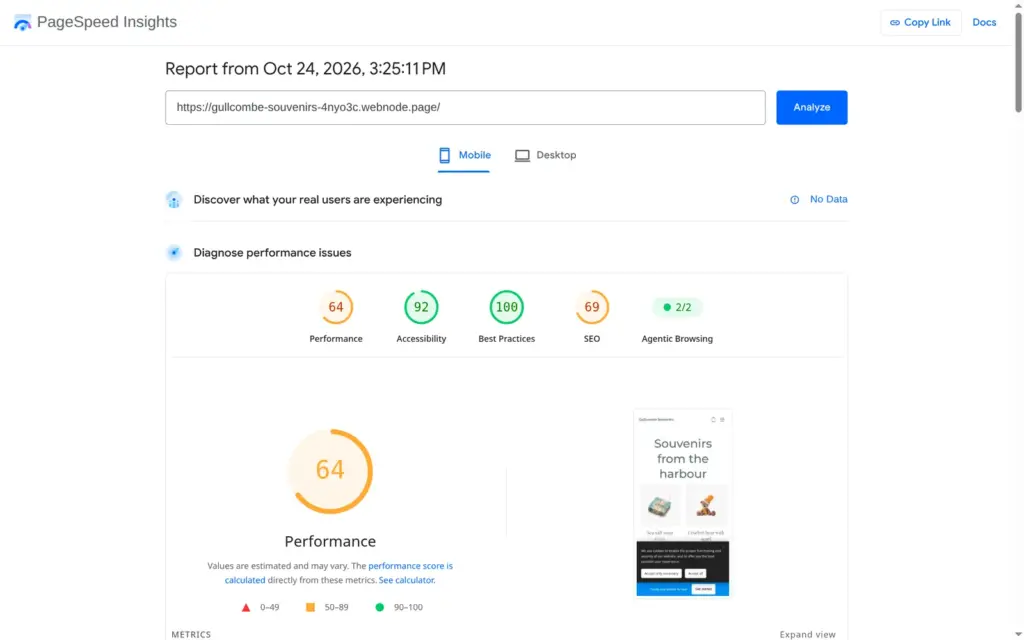
Task: Click the Accessibility label under score 92
Action: click(421, 338)
